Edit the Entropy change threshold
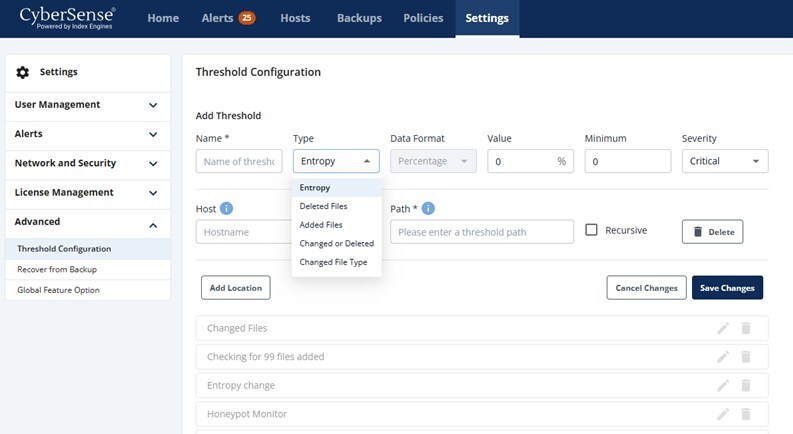 [x=723, y=385]
